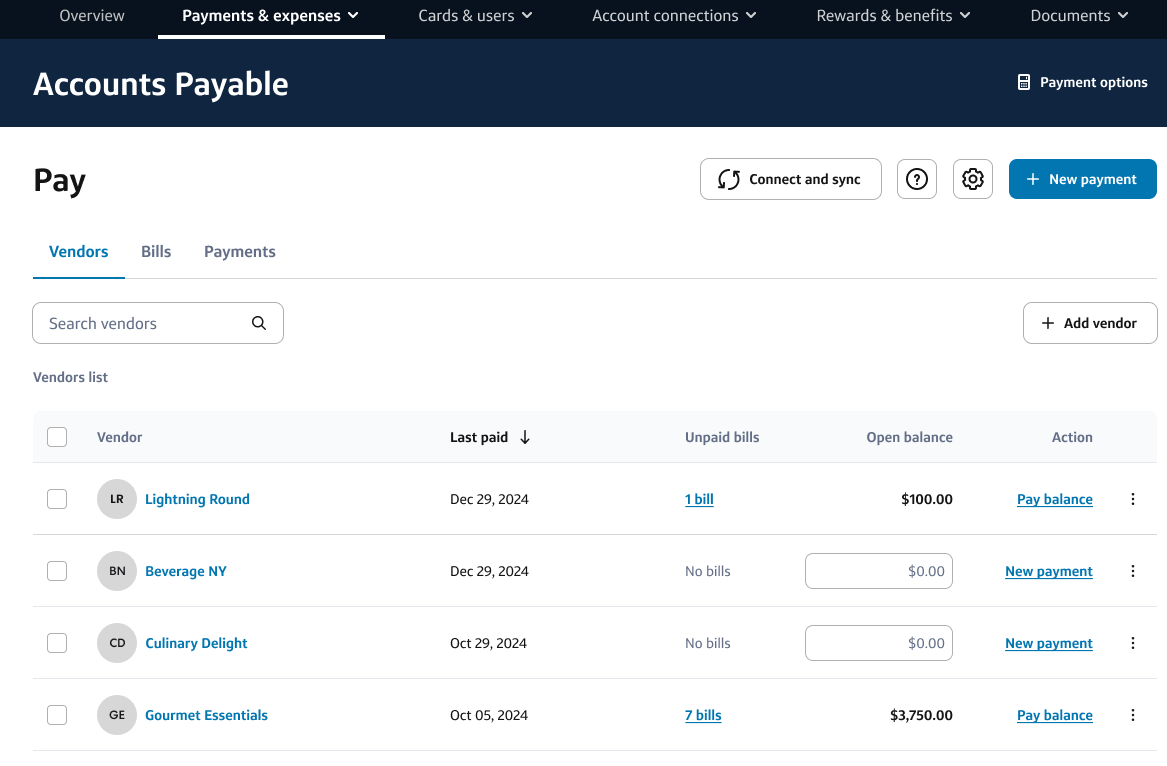1167x766 pixels.
Task: Click the help question mark icon
Action: pyautogui.click(x=916, y=179)
